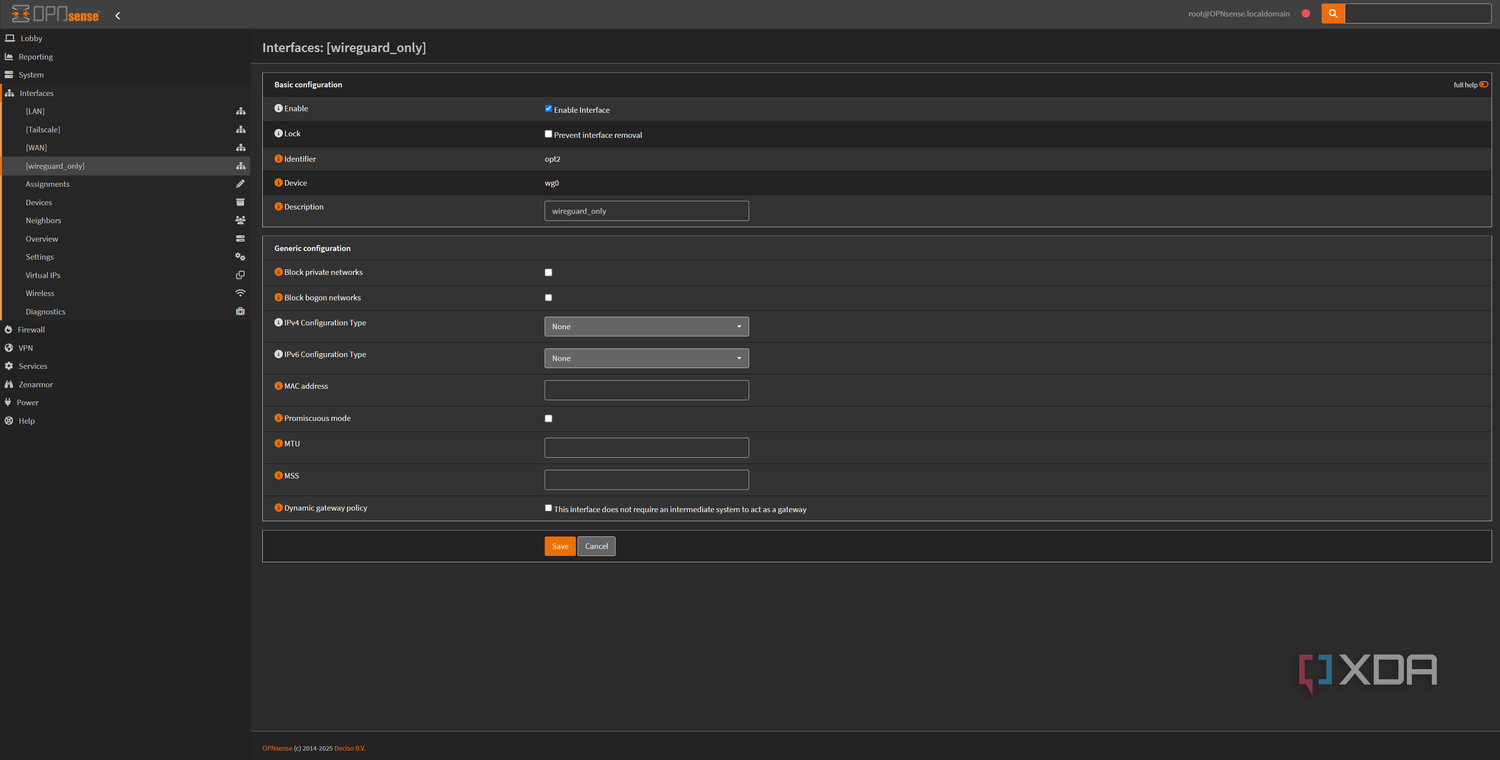Image resolution: width=1500 pixels, height=760 pixels.
Task: Click the info icon next to Lock
Action: [279, 133]
